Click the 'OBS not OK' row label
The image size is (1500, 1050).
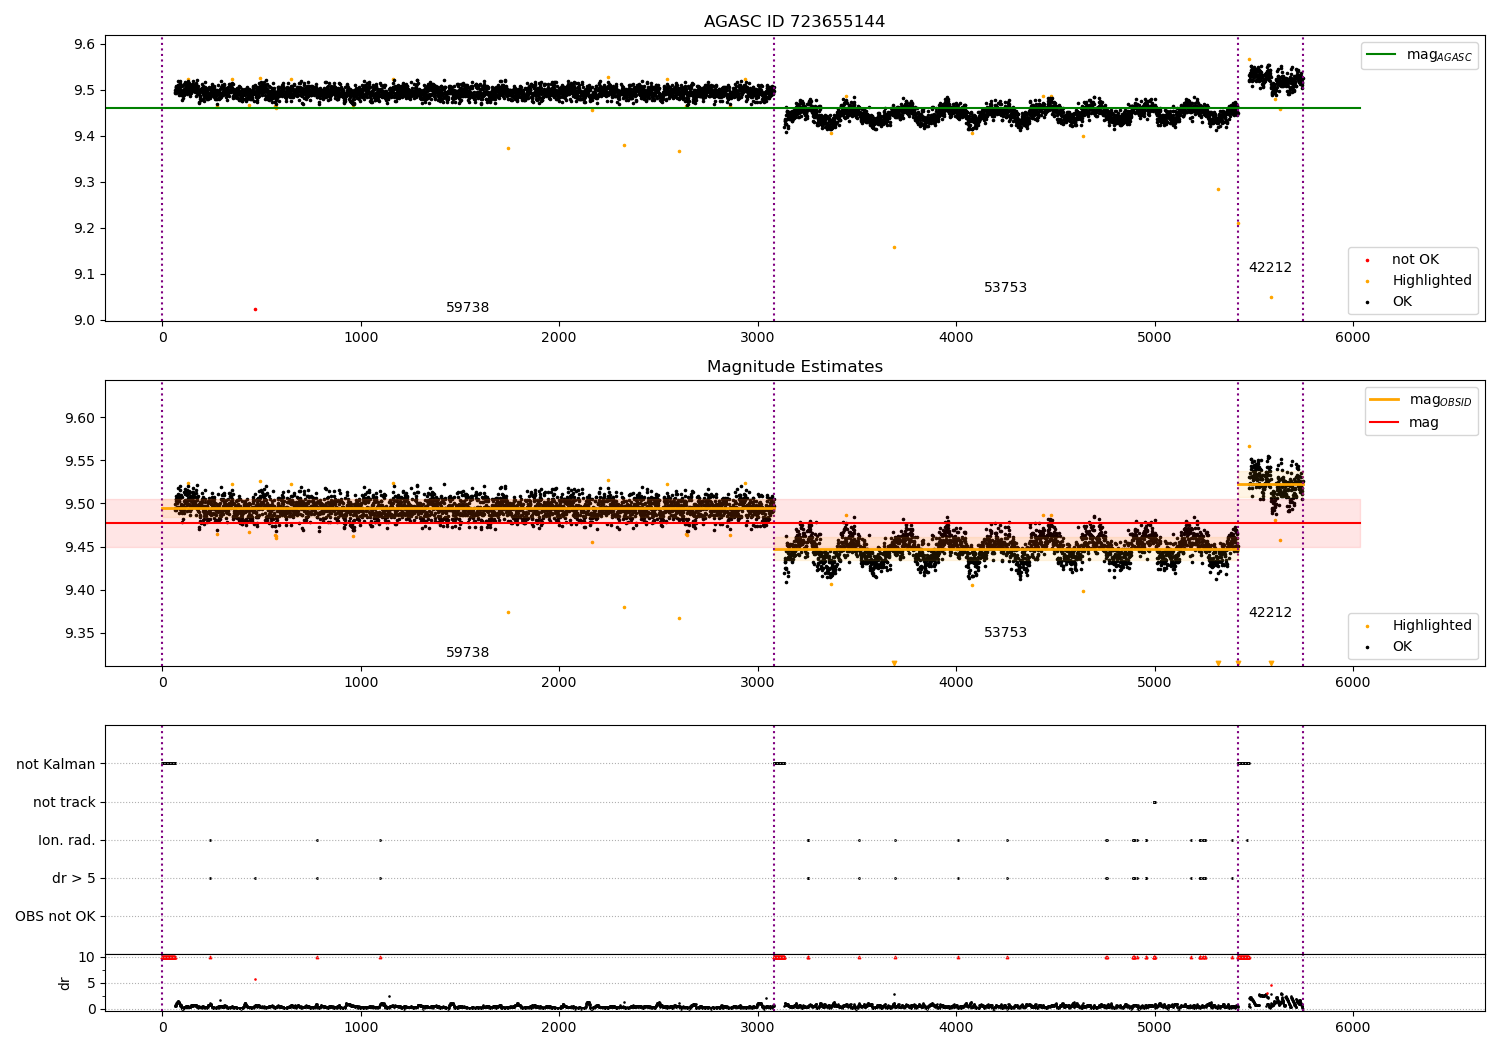[x=55, y=916]
